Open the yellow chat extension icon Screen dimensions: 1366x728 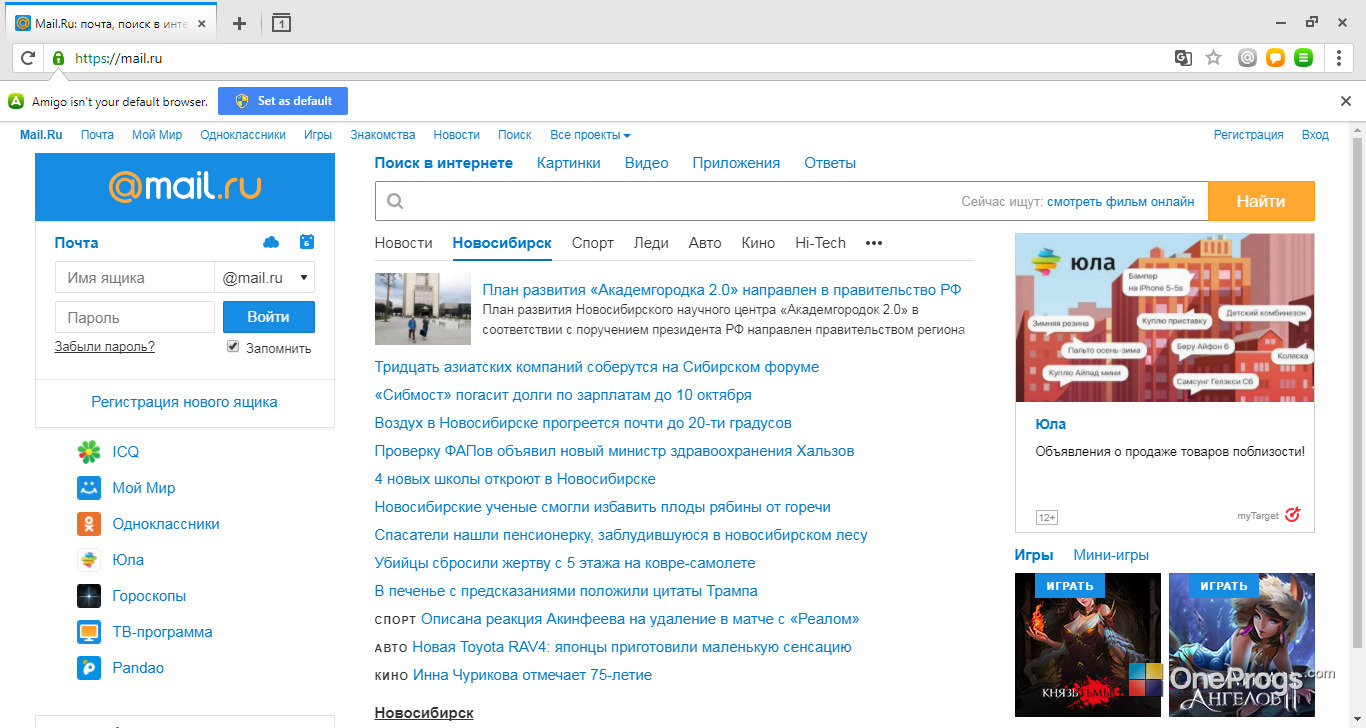click(x=1275, y=58)
